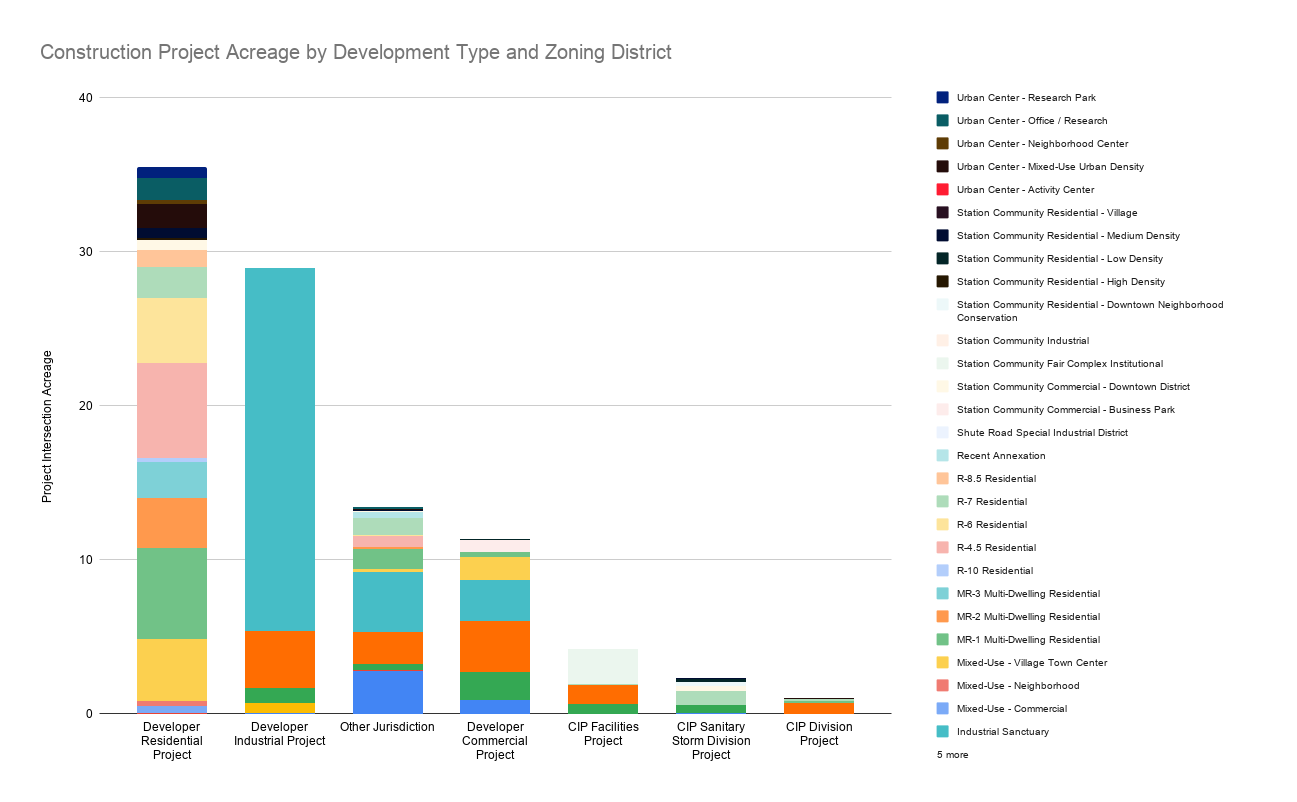Click the y-axis value 40
This screenshot has height=802, width=1297.
click(85, 98)
